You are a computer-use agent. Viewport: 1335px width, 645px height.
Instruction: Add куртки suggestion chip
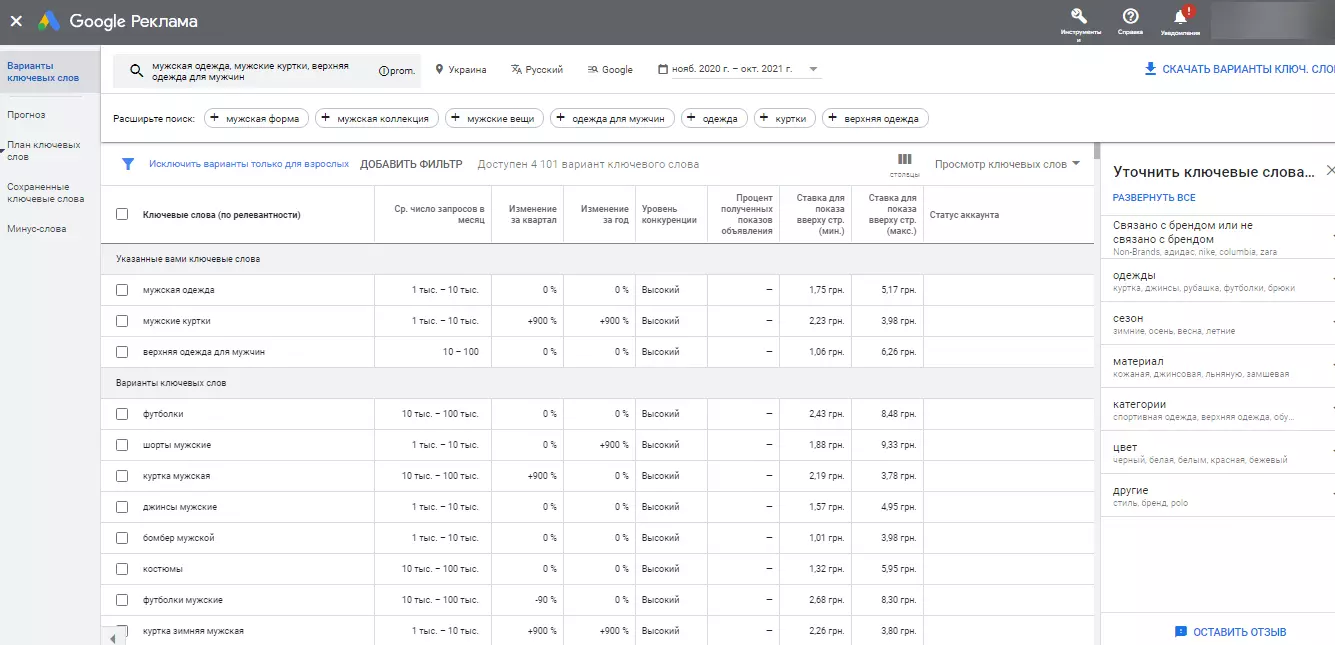(x=785, y=118)
